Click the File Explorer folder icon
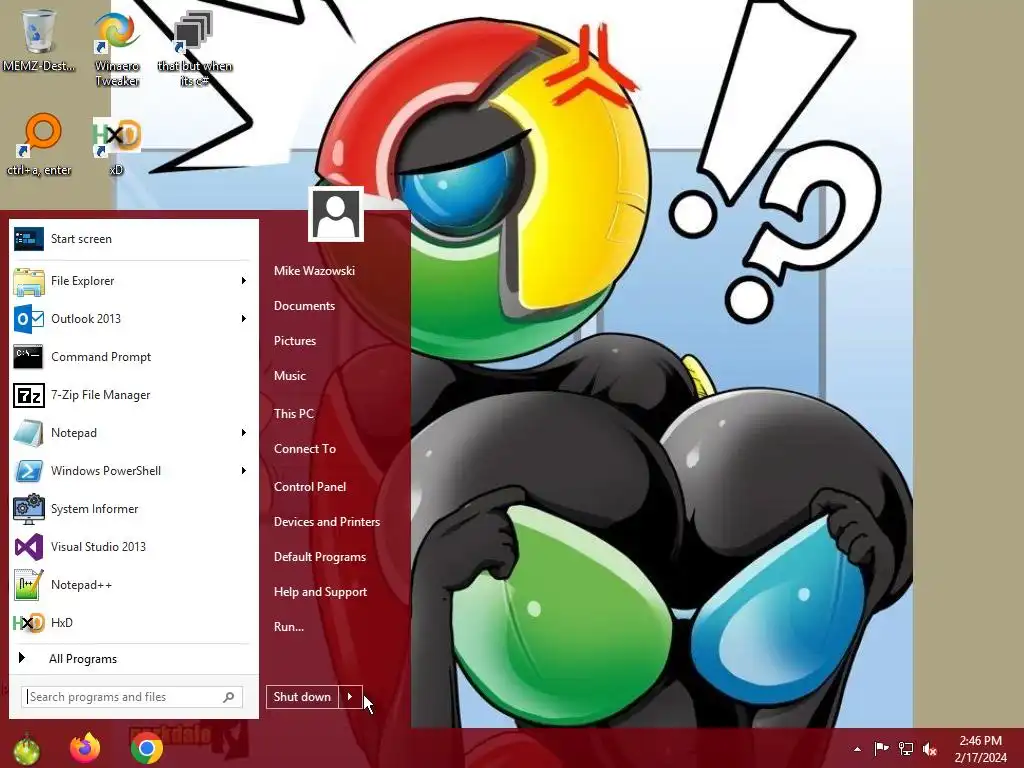The height and width of the screenshot is (768, 1024). [x=29, y=281]
